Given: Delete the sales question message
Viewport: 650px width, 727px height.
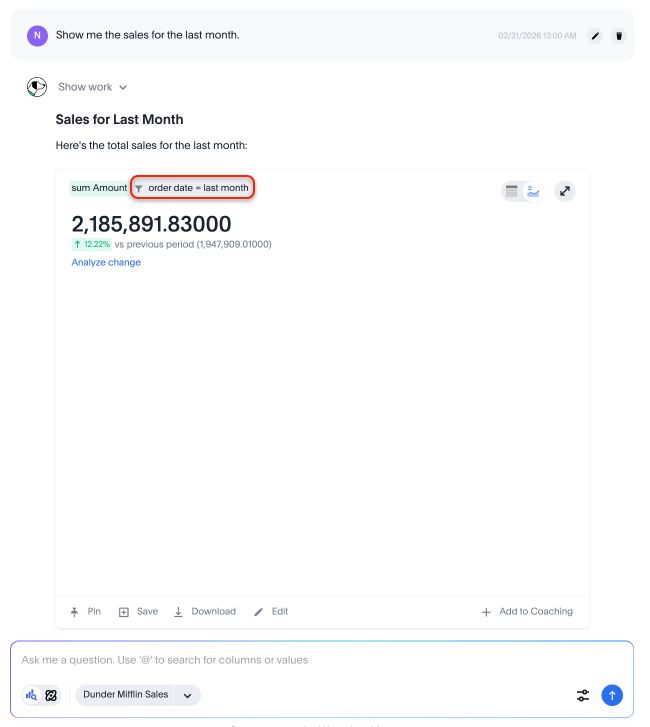Looking at the screenshot, I should tap(618, 36).
